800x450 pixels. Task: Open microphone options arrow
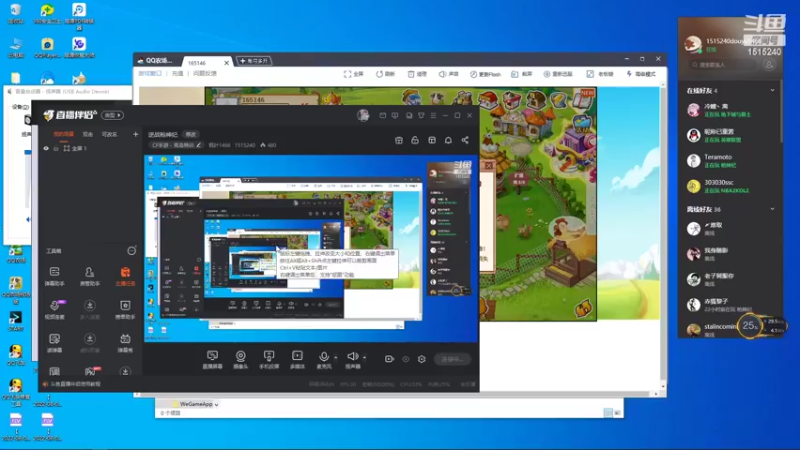tap(335, 357)
